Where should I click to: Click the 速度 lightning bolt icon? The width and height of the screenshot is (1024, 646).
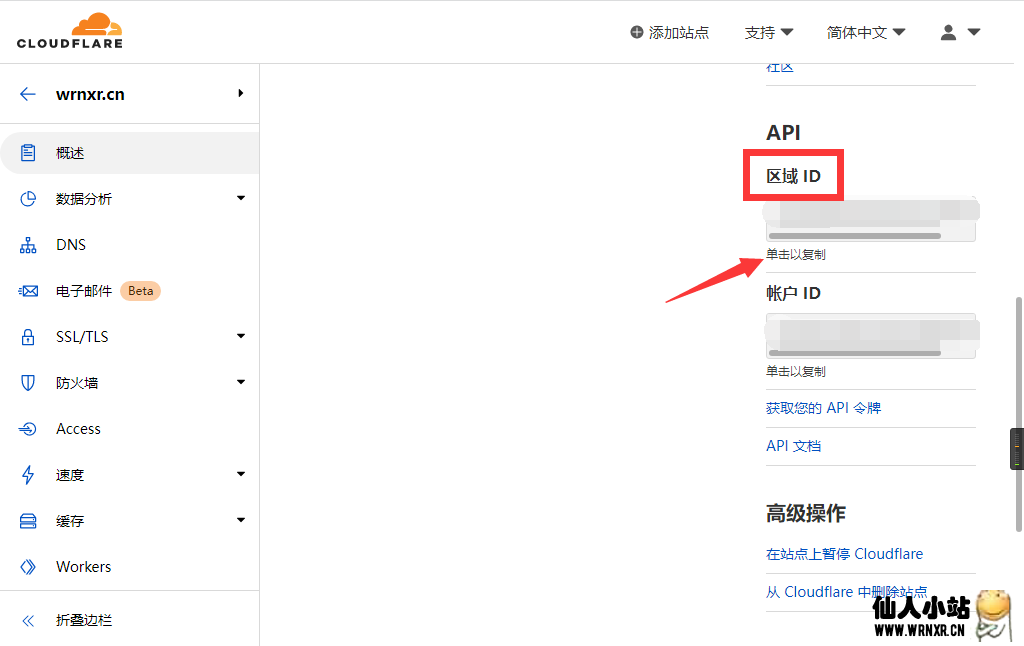point(27,475)
